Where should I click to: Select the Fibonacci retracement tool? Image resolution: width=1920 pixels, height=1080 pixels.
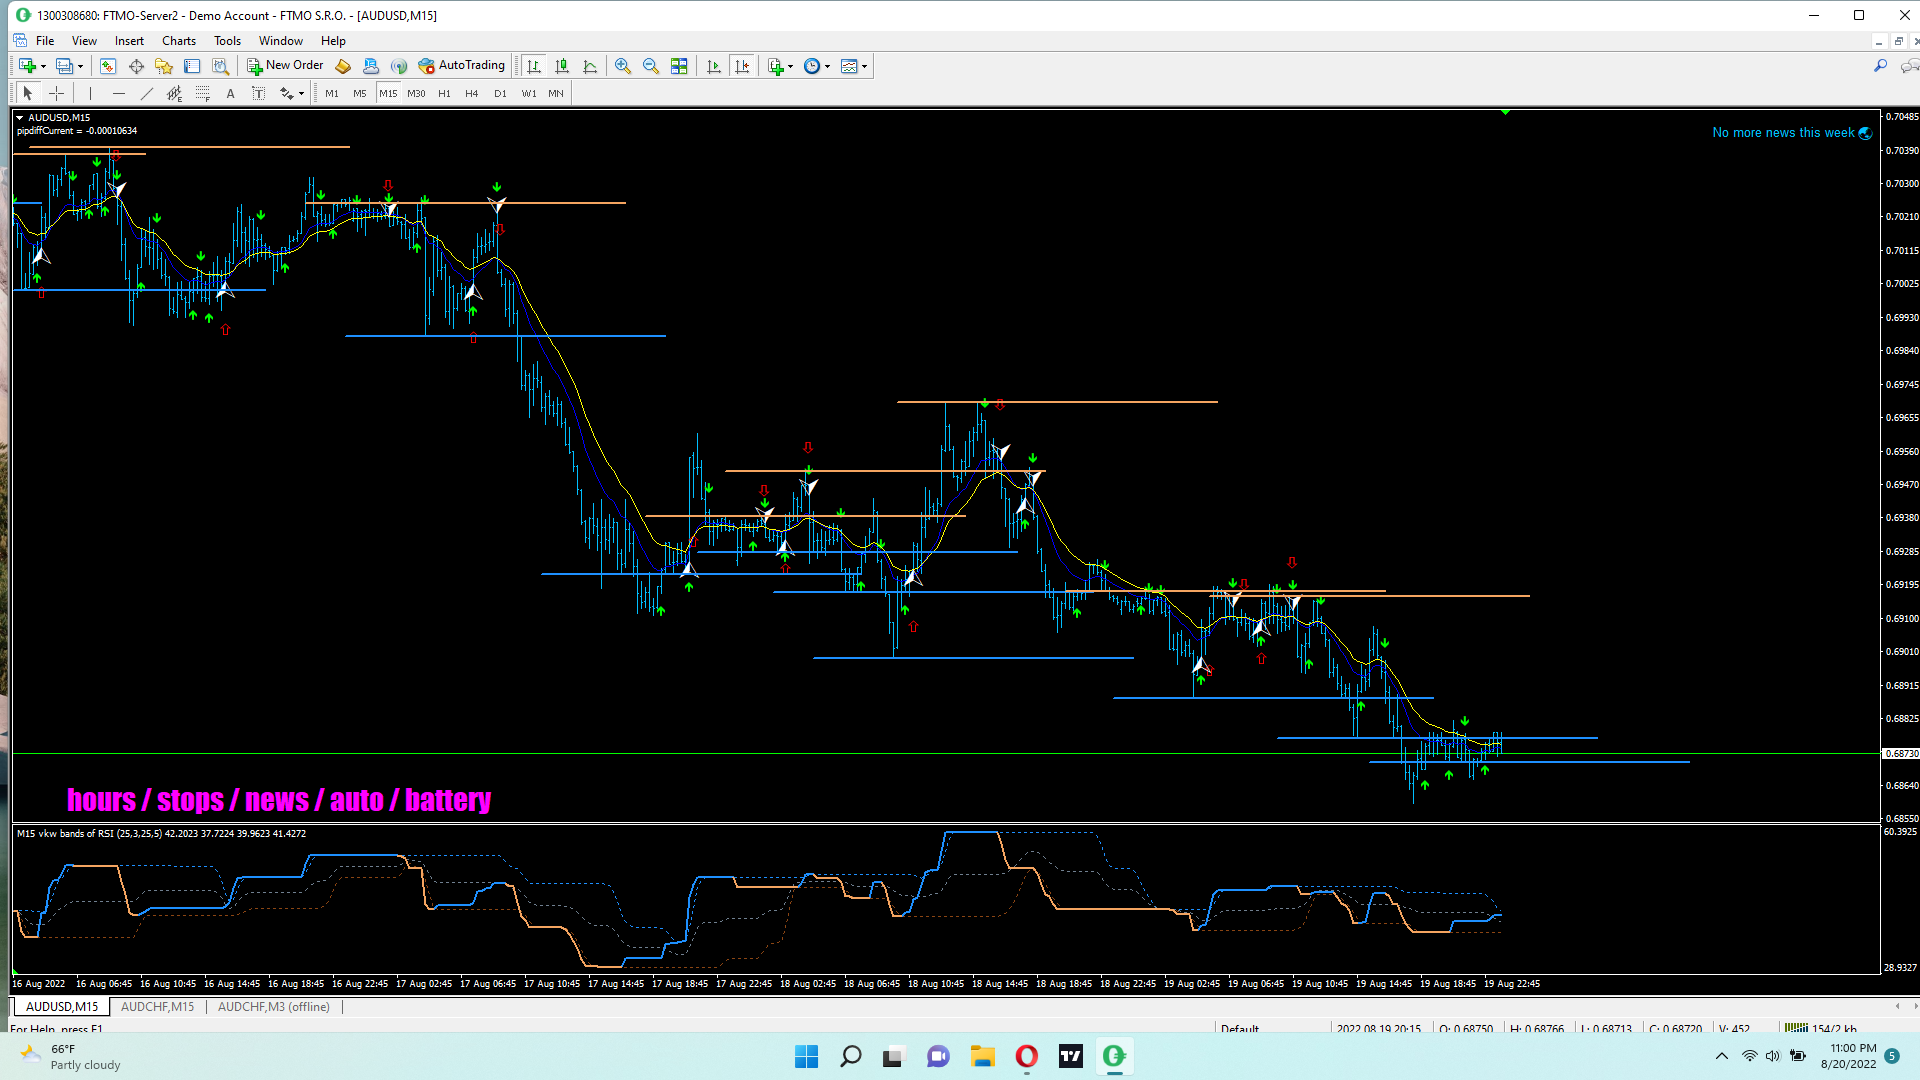(203, 94)
